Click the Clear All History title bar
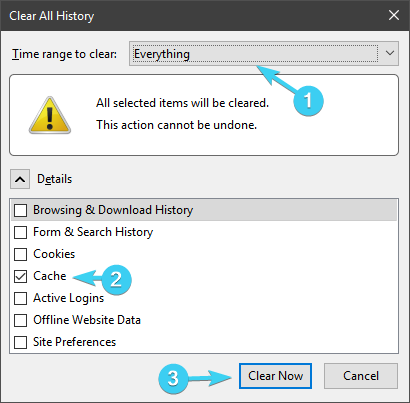This screenshot has width=410, height=403. click(x=193, y=16)
